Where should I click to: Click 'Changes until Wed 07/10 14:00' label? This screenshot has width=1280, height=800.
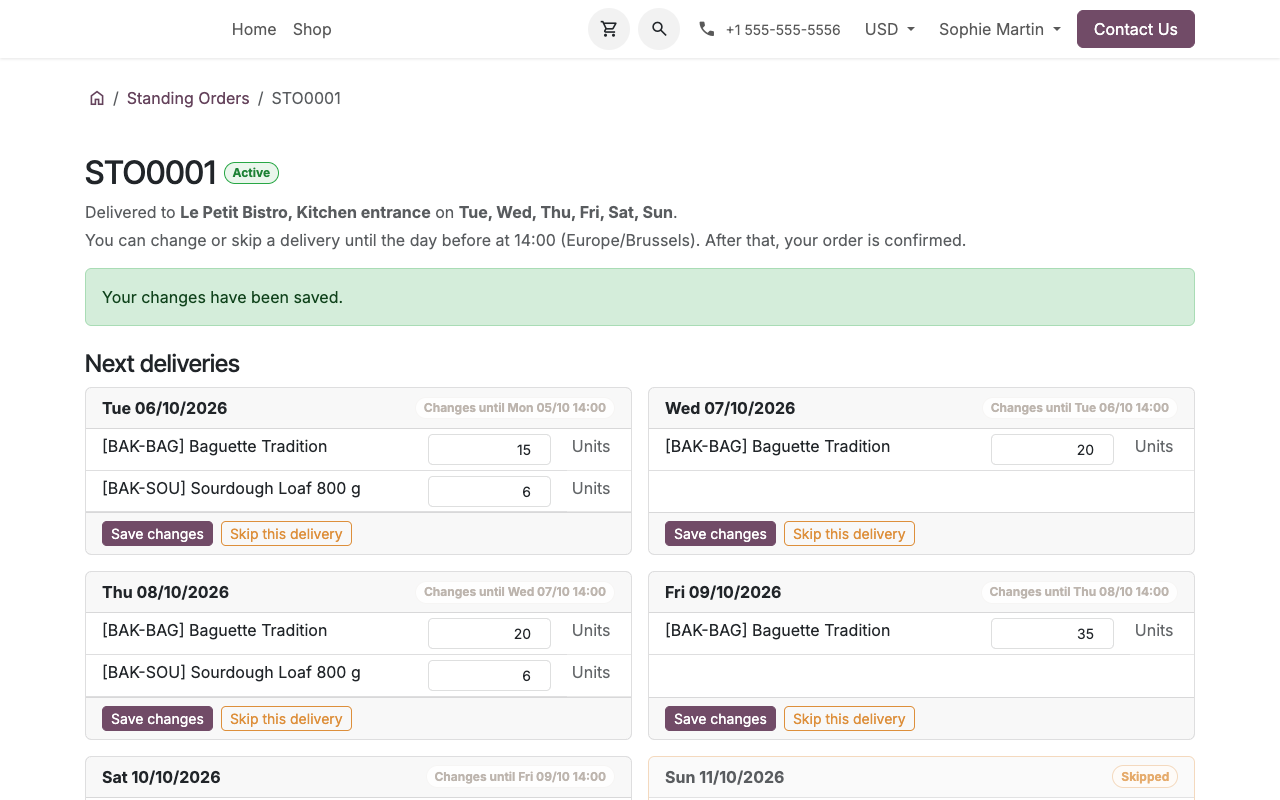(x=515, y=592)
